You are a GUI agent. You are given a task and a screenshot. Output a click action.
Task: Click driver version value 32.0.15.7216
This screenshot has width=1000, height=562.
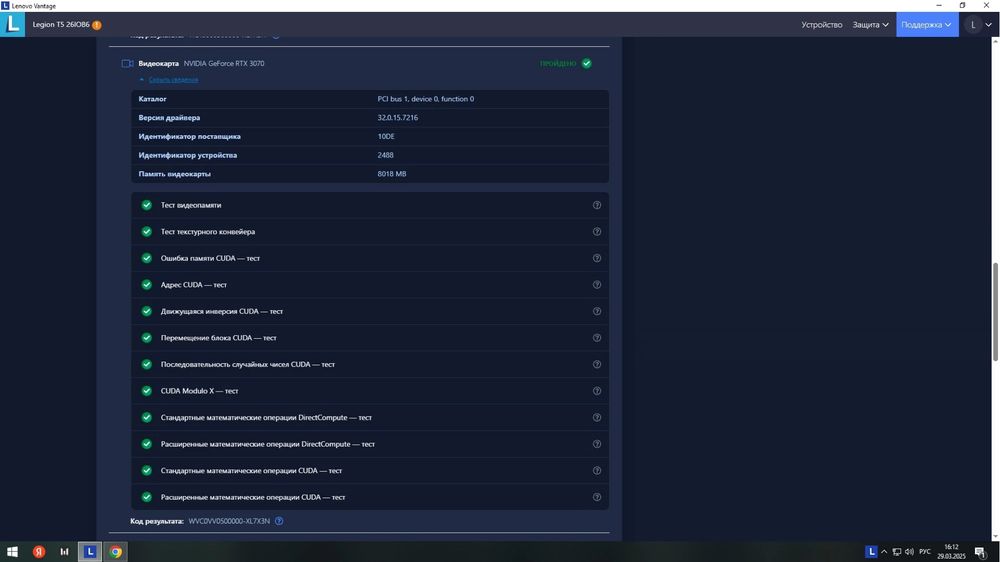click(x=398, y=118)
